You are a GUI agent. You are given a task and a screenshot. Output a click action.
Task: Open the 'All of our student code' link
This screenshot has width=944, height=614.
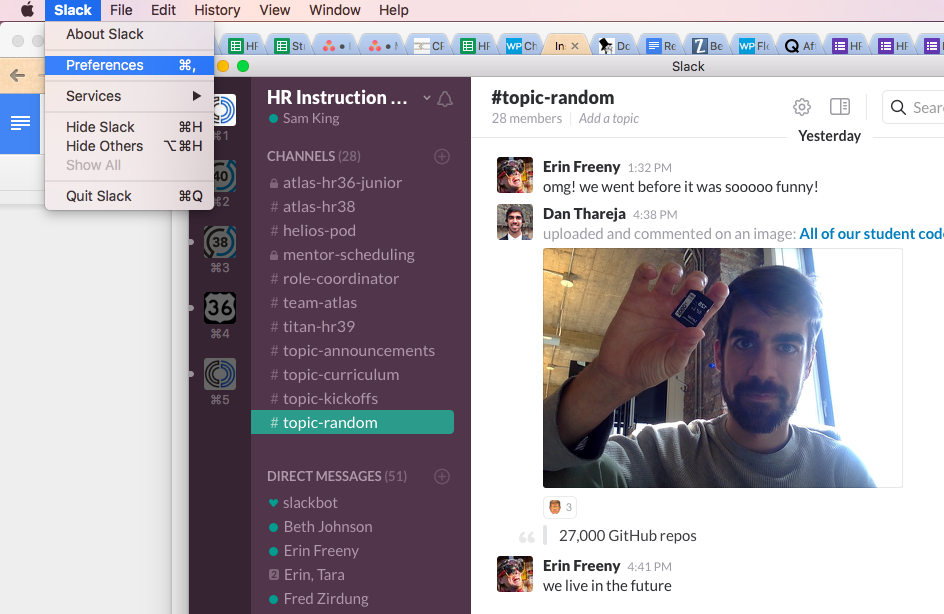click(x=871, y=234)
